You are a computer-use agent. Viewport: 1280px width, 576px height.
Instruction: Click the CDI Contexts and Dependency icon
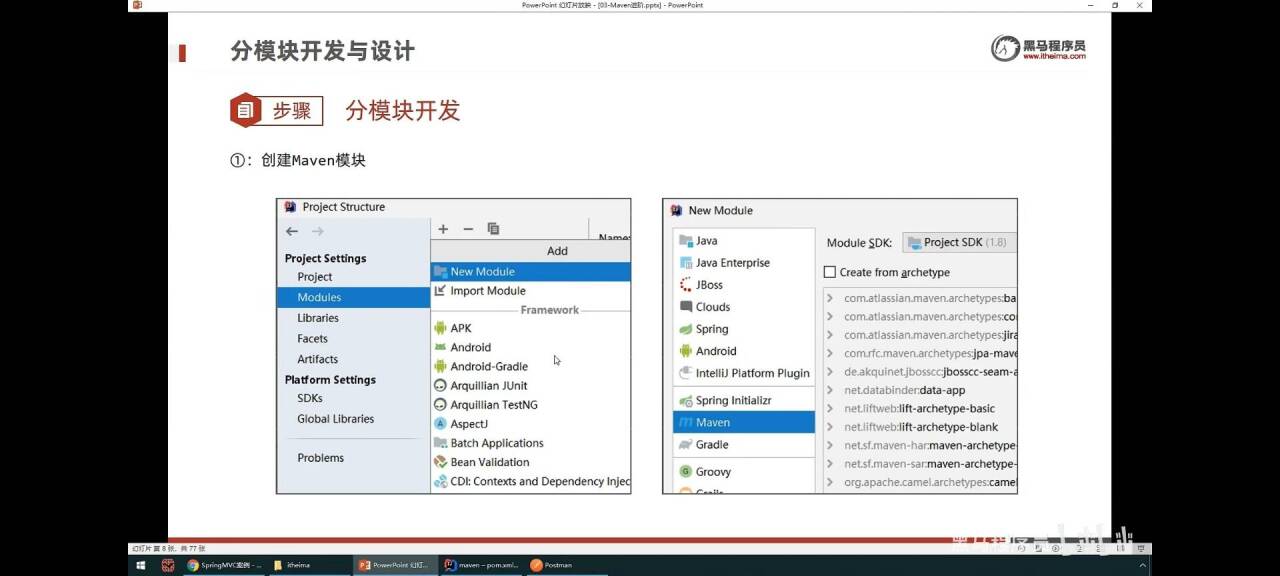440,481
